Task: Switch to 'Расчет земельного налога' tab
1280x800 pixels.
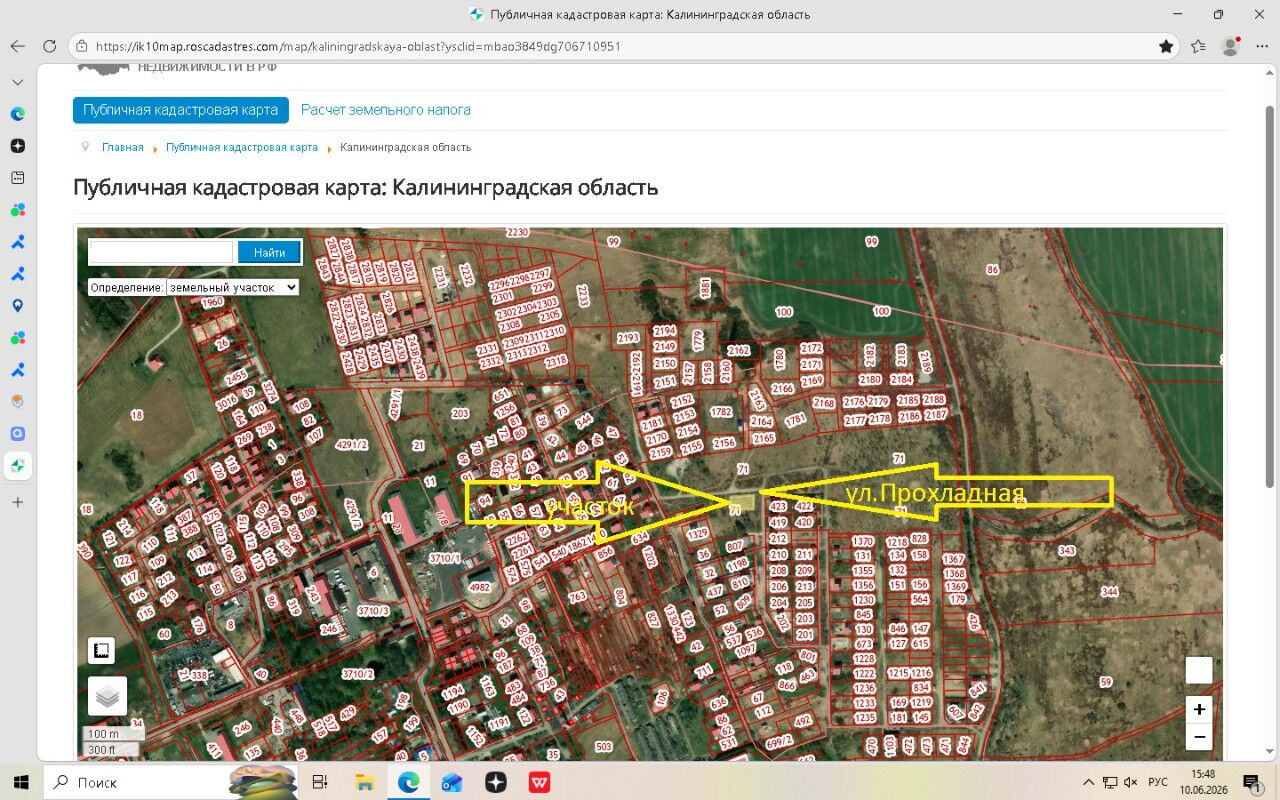Action: pos(386,110)
